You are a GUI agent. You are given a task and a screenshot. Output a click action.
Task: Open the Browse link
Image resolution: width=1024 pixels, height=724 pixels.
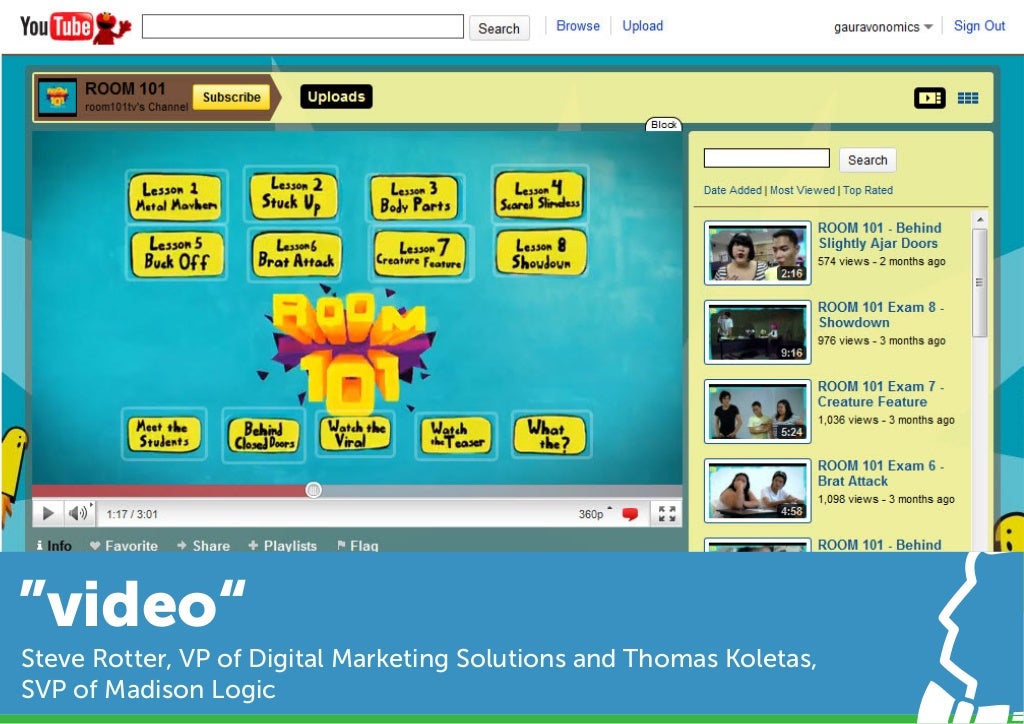(578, 25)
